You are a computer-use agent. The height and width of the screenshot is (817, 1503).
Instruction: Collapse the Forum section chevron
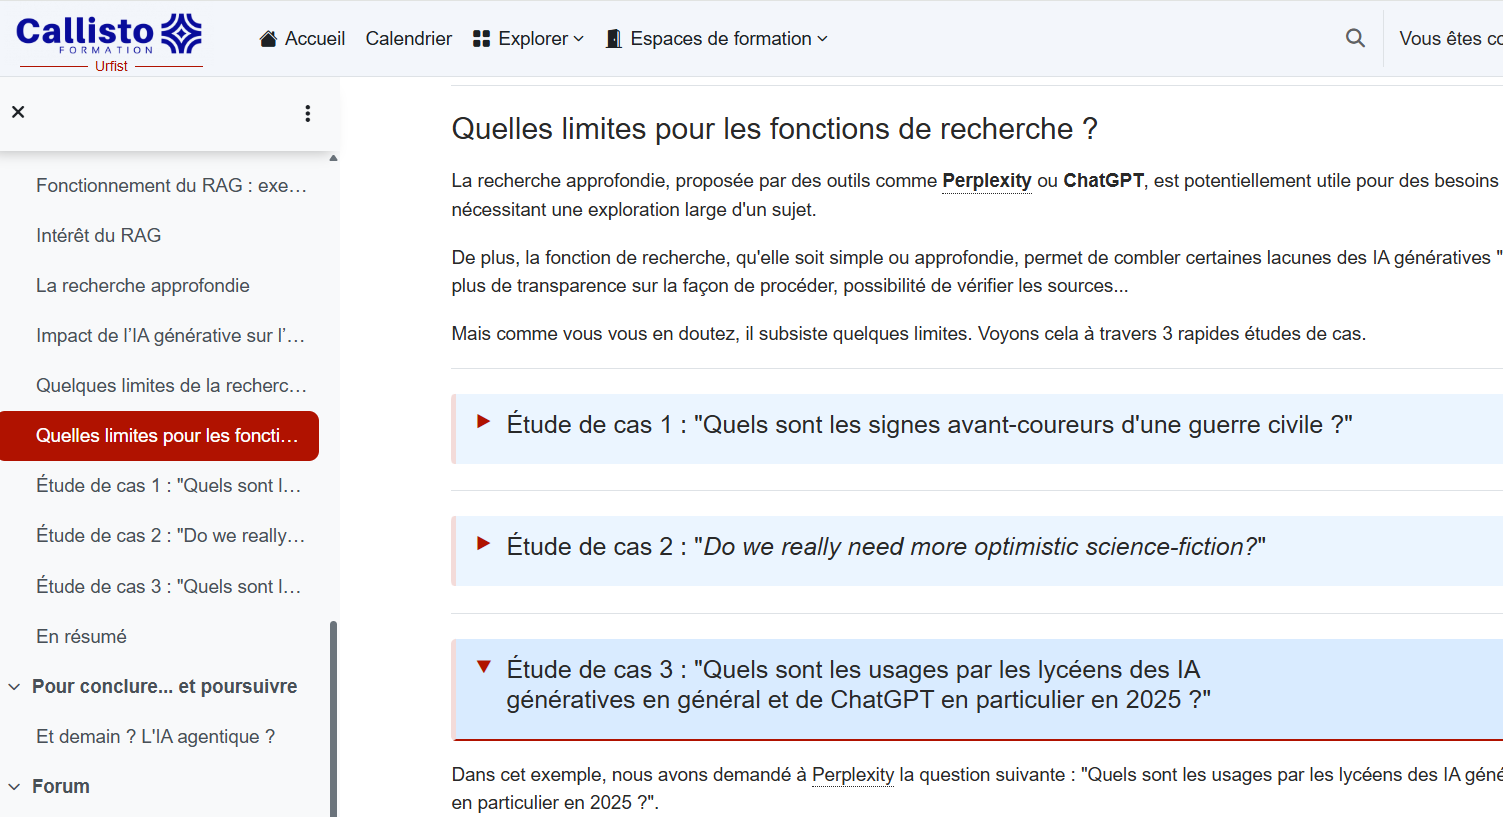(14, 787)
